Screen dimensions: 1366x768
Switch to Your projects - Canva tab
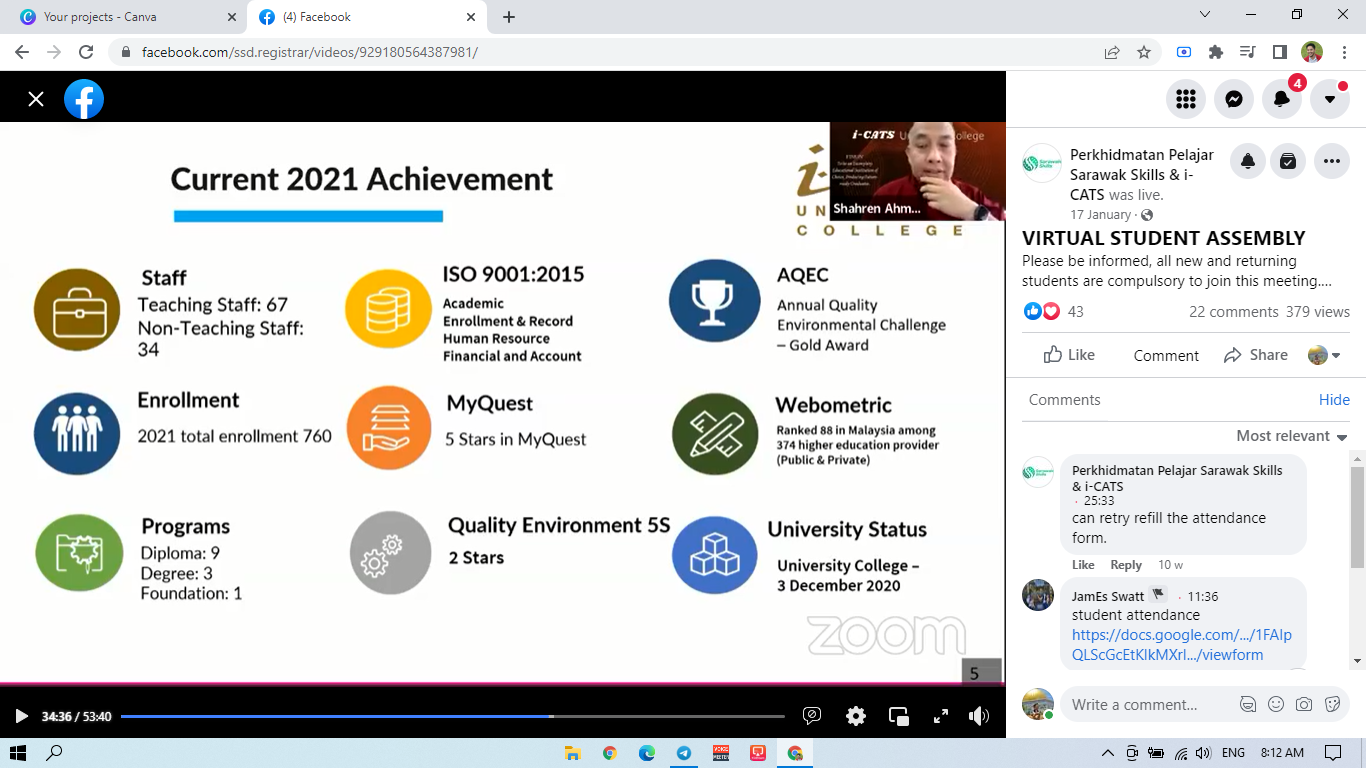click(100, 17)
